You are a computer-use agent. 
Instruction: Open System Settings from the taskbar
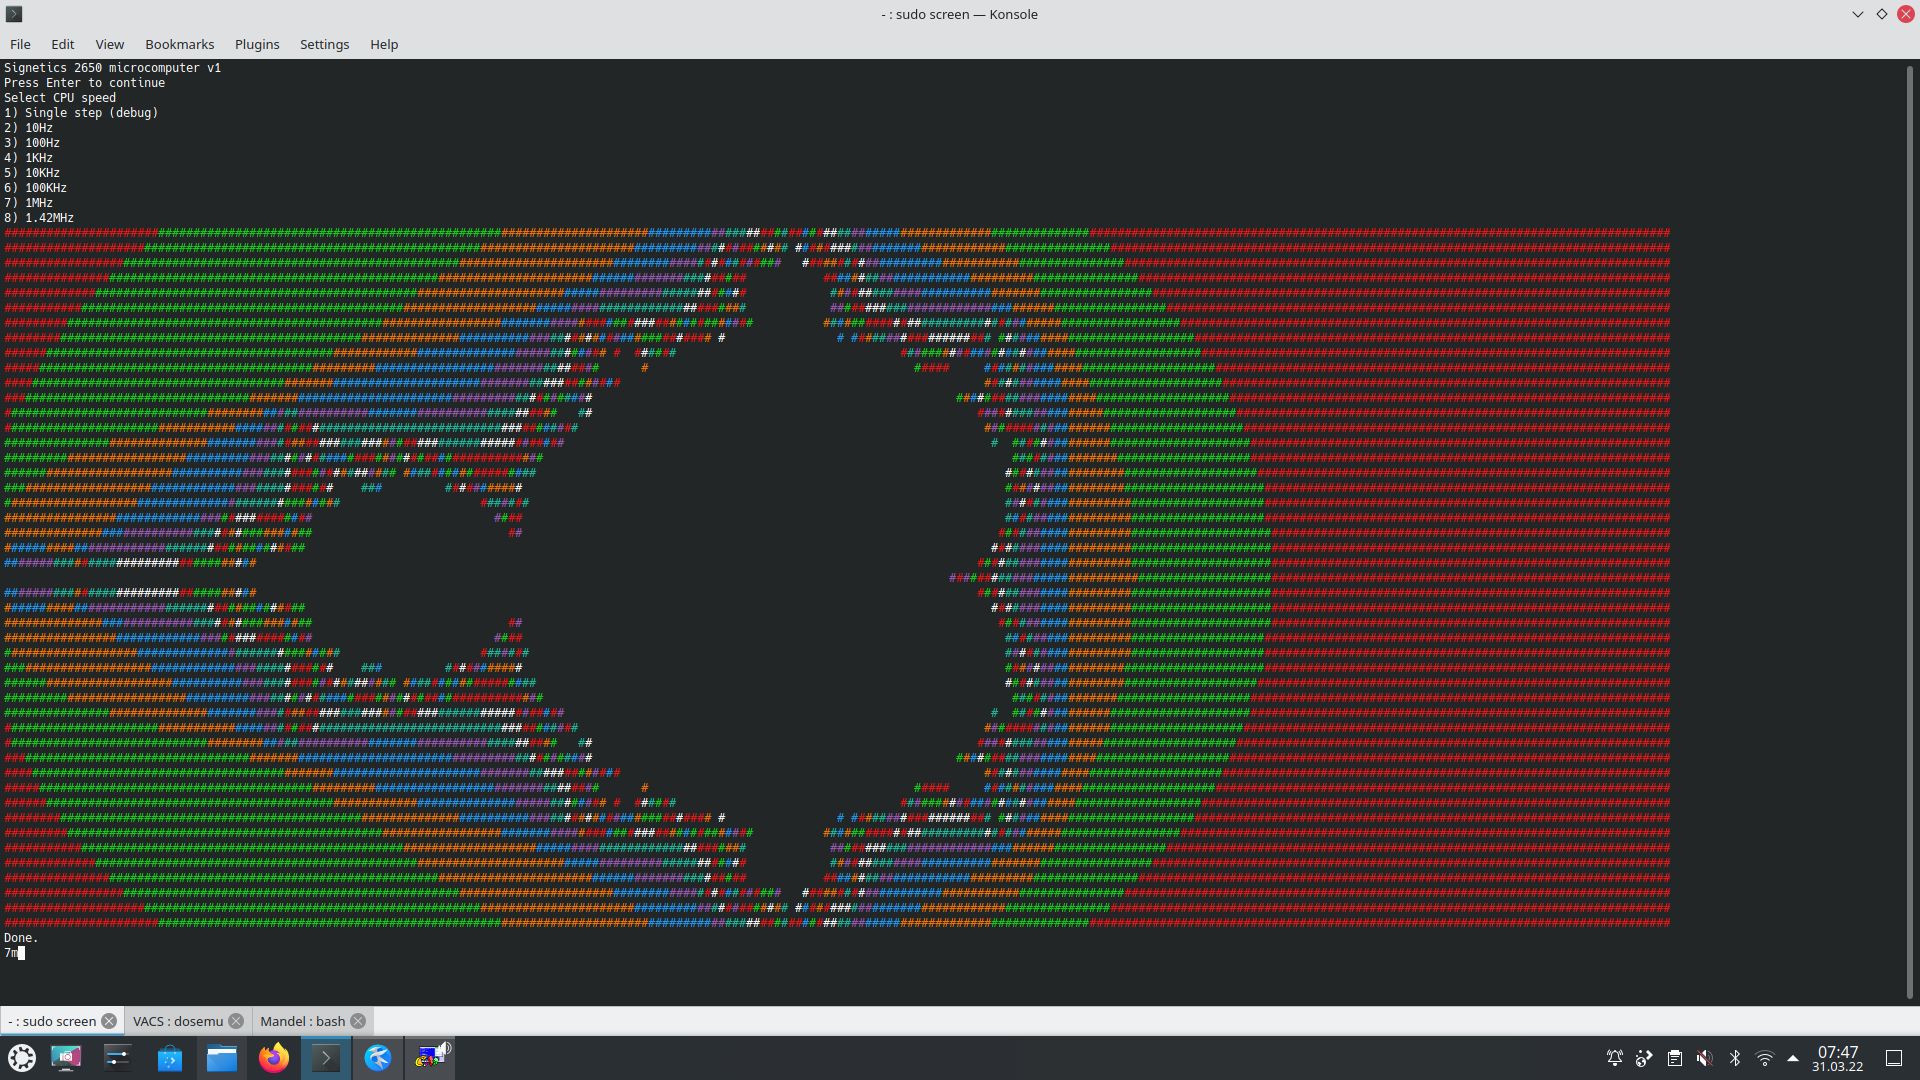click(x=118, y=1057)
